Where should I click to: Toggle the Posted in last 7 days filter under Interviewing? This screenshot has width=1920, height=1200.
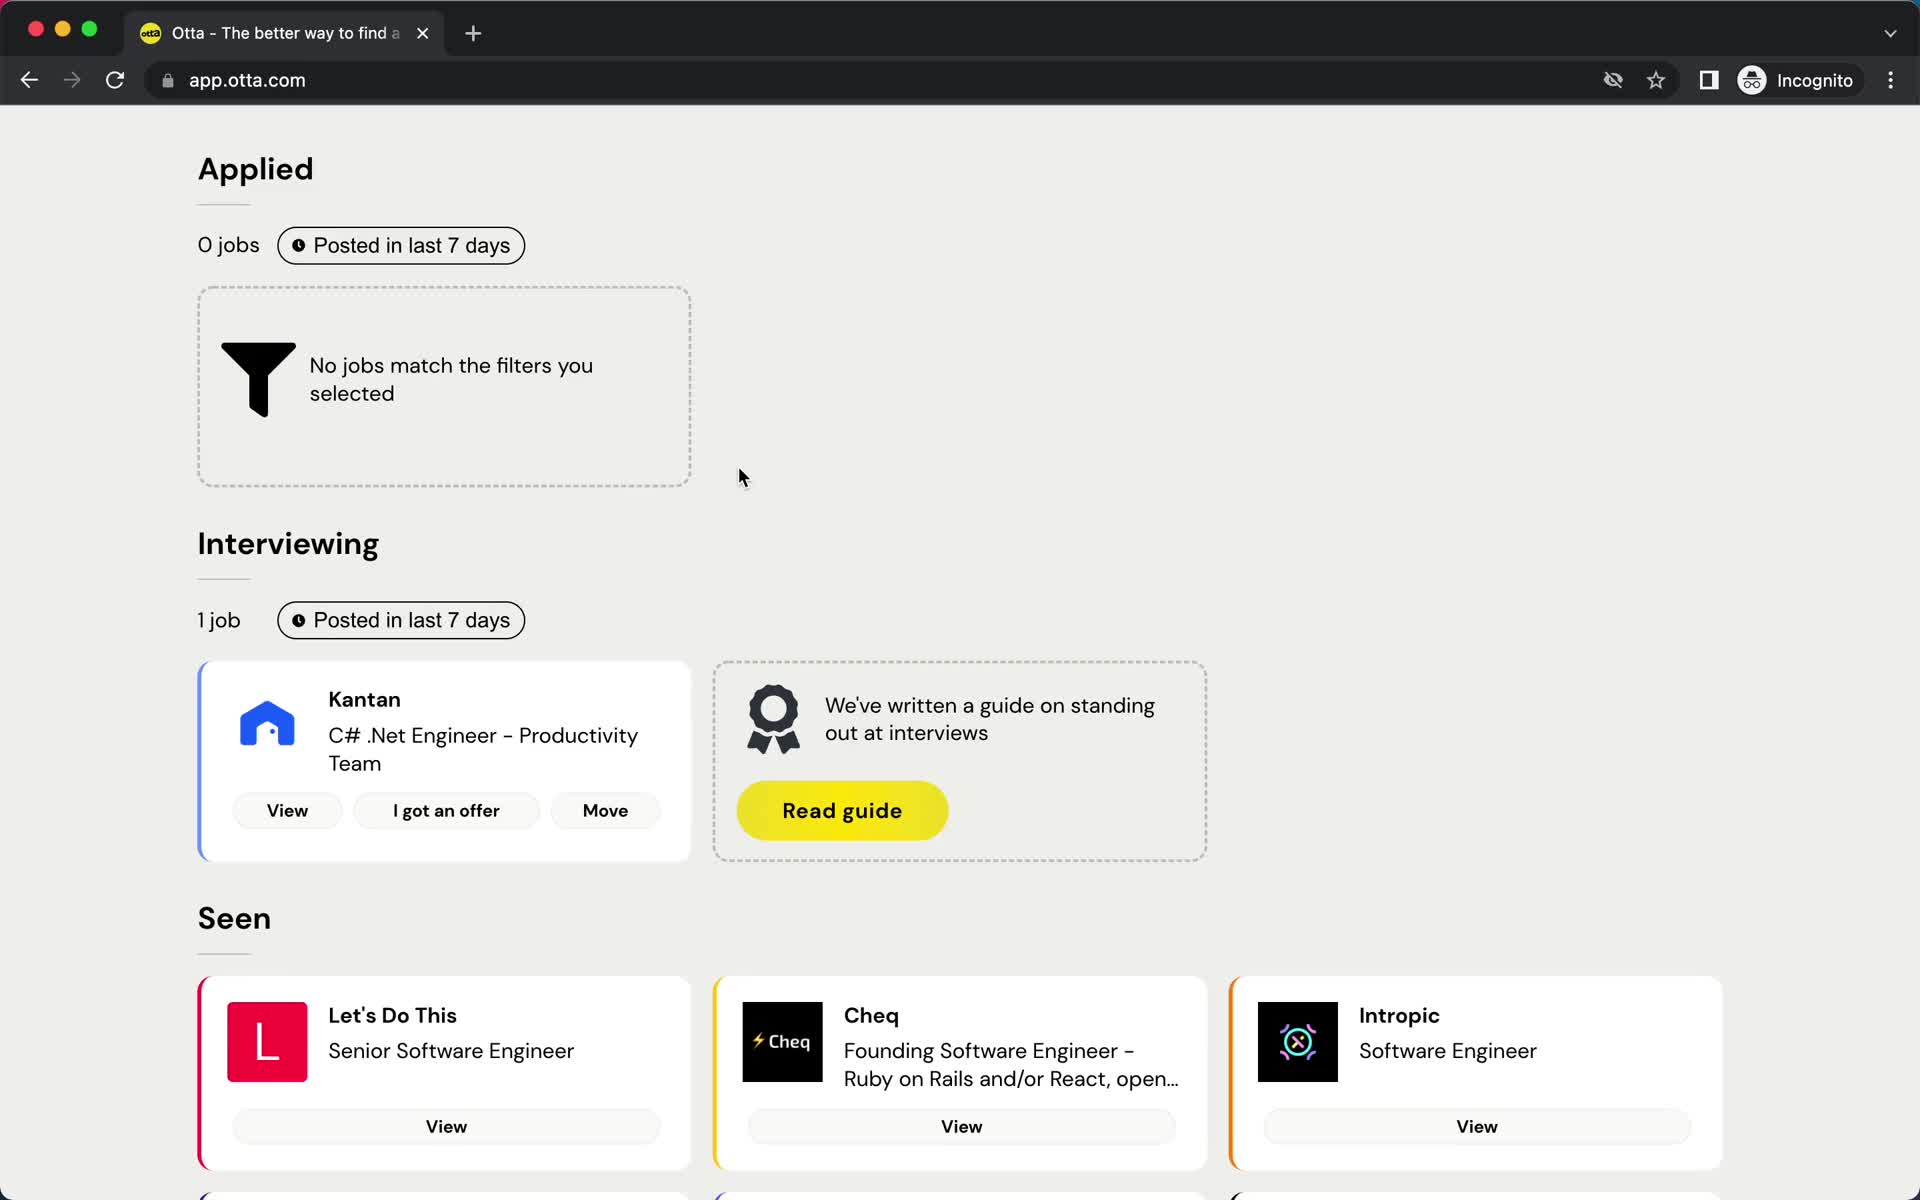401,619
